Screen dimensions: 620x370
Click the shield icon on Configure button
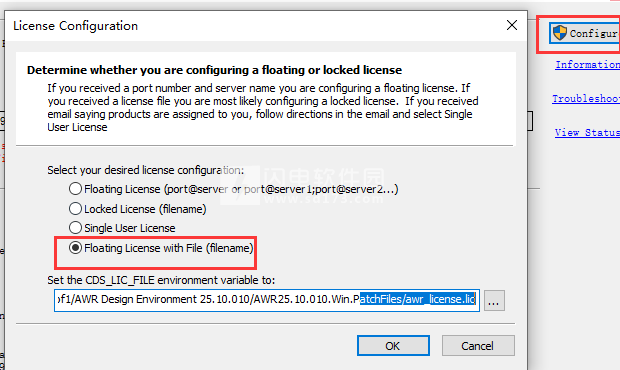coord(560,33)
